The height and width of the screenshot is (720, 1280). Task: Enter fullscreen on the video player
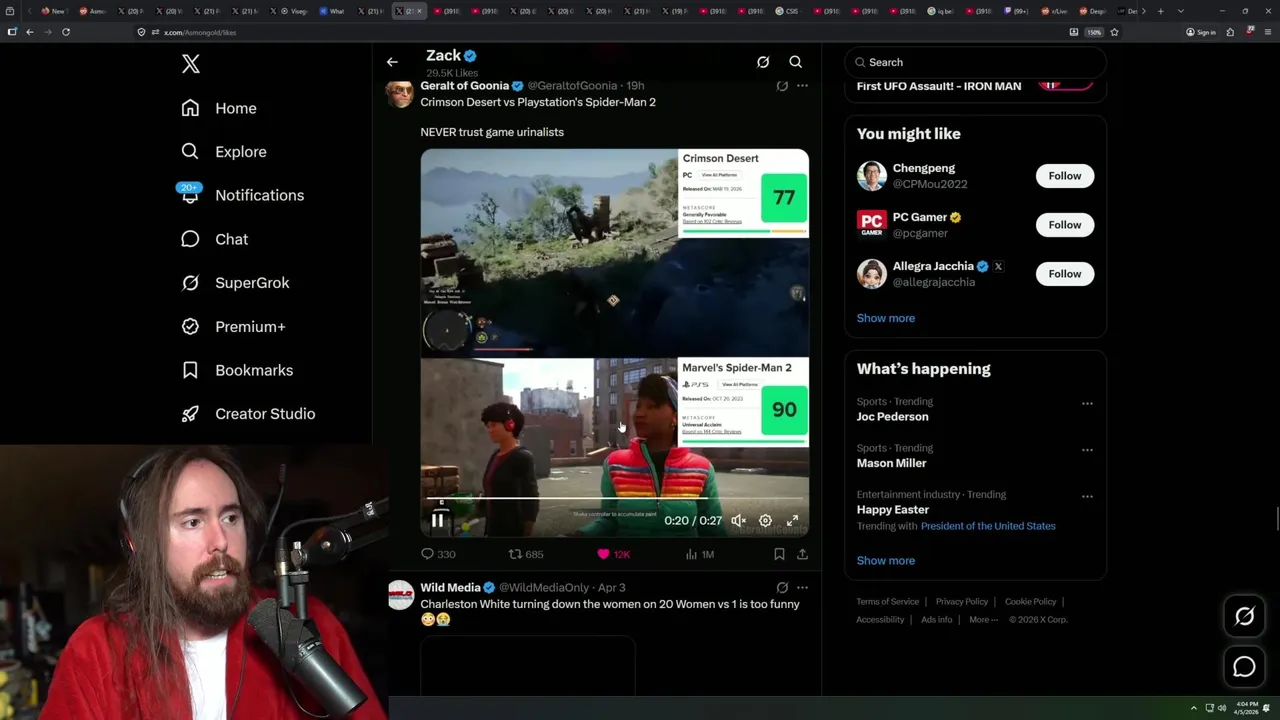792,521
